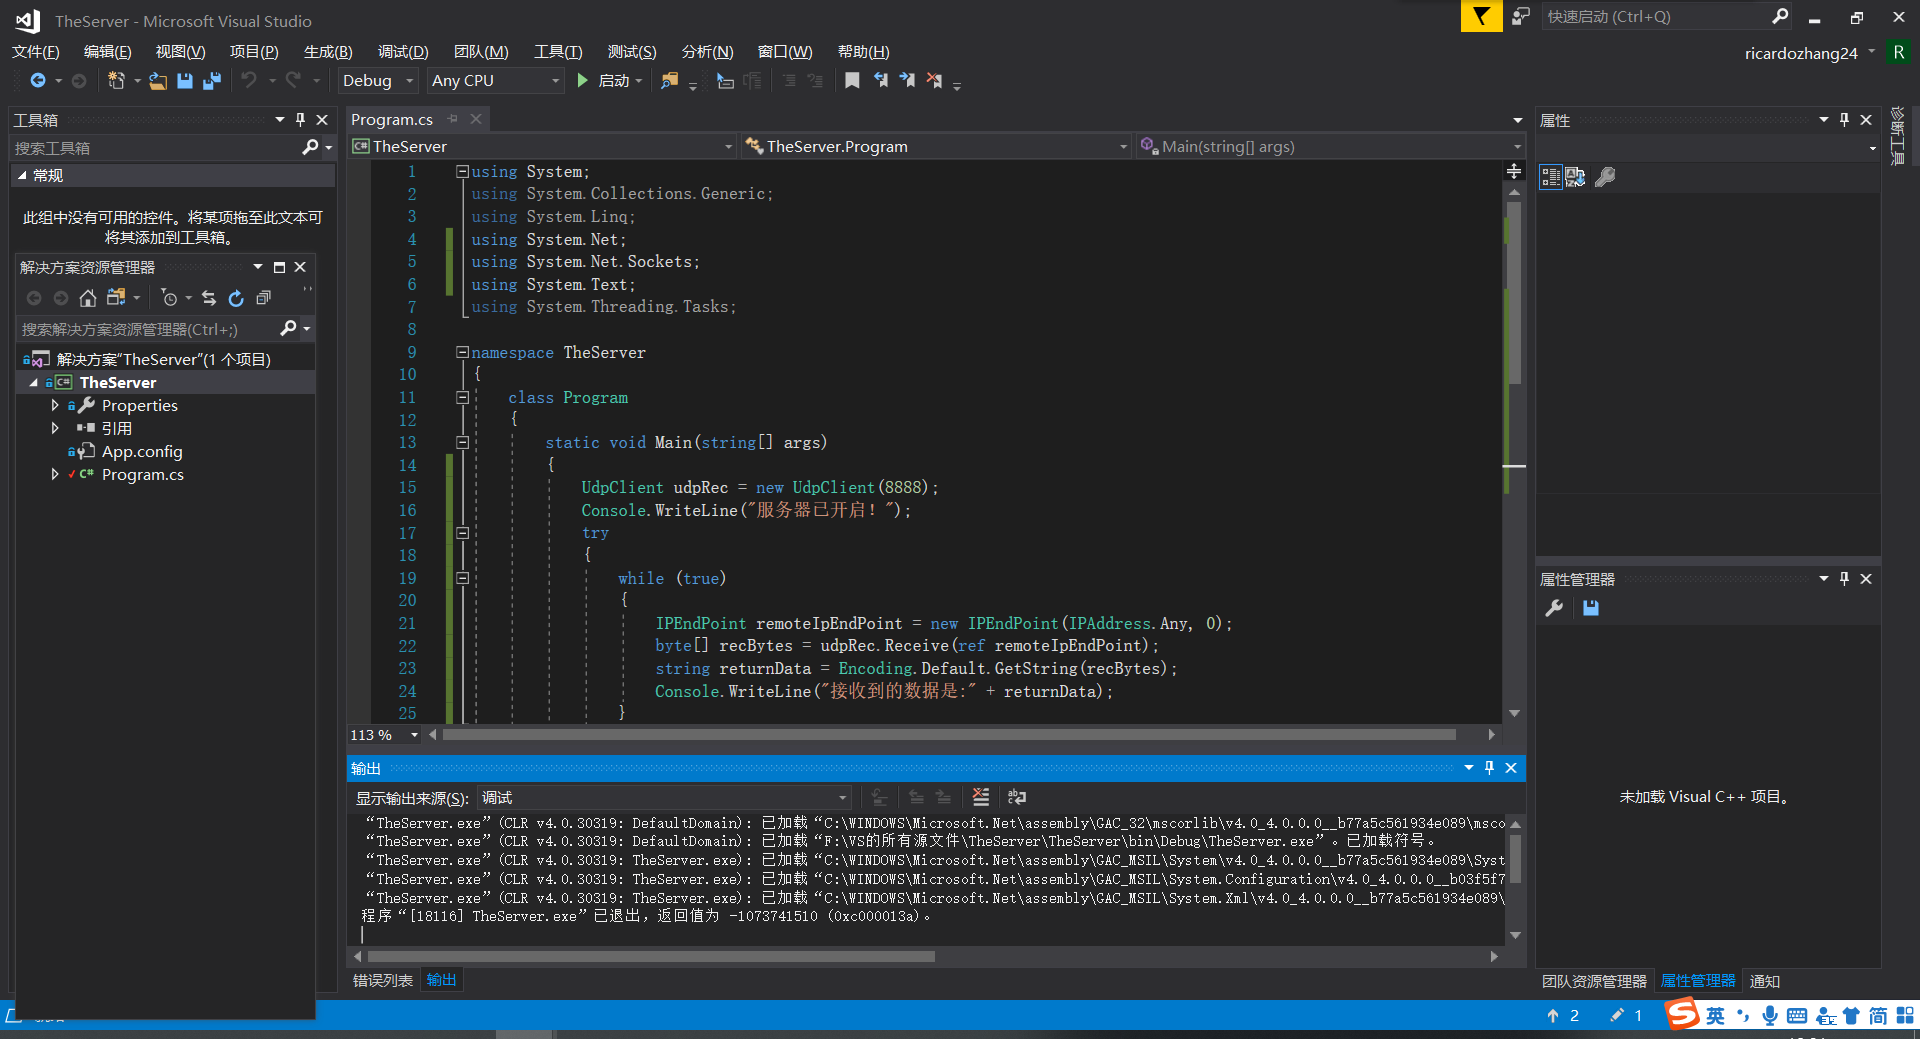Open the 文件(F) menu

pyautogui.click(x=36, y=52)
